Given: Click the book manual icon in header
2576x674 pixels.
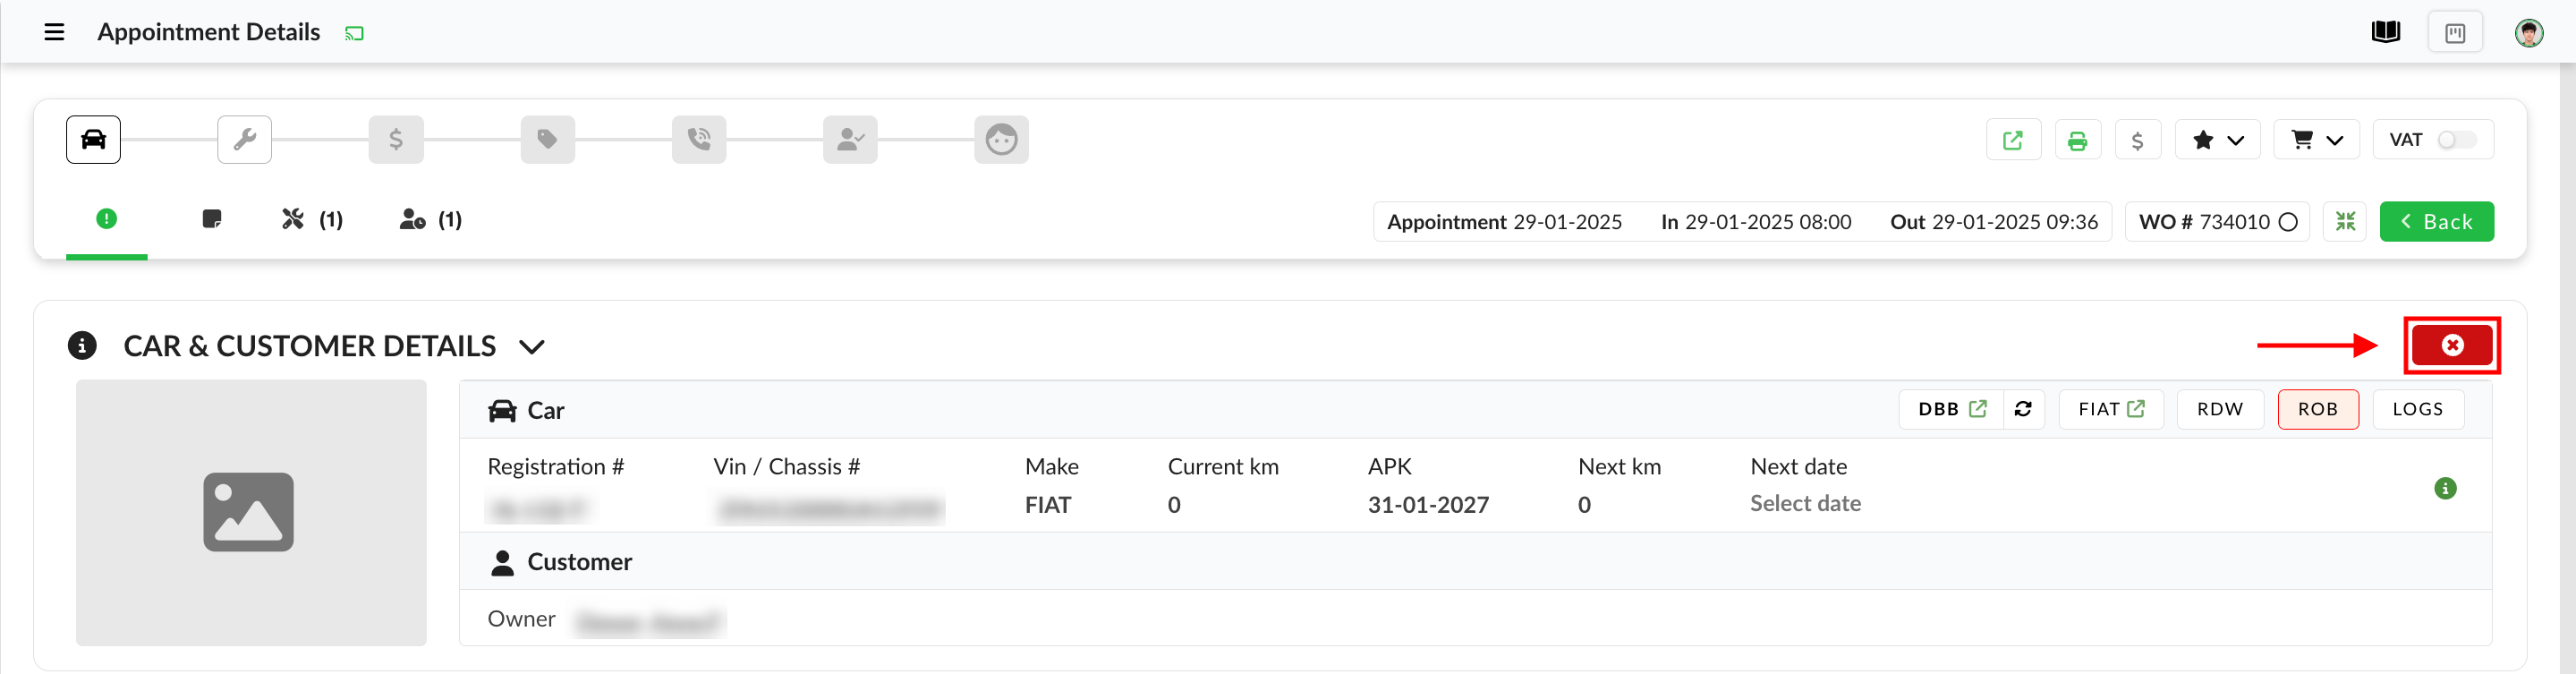Looking at the screenshot, I should [x=2385, y=32].
